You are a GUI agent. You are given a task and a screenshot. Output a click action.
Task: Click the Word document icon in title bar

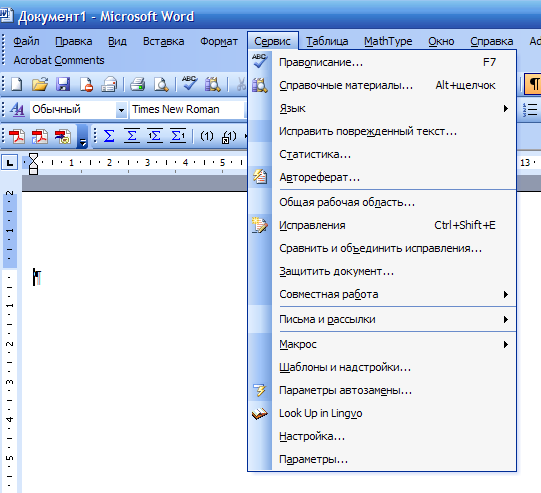click(6, 16)
